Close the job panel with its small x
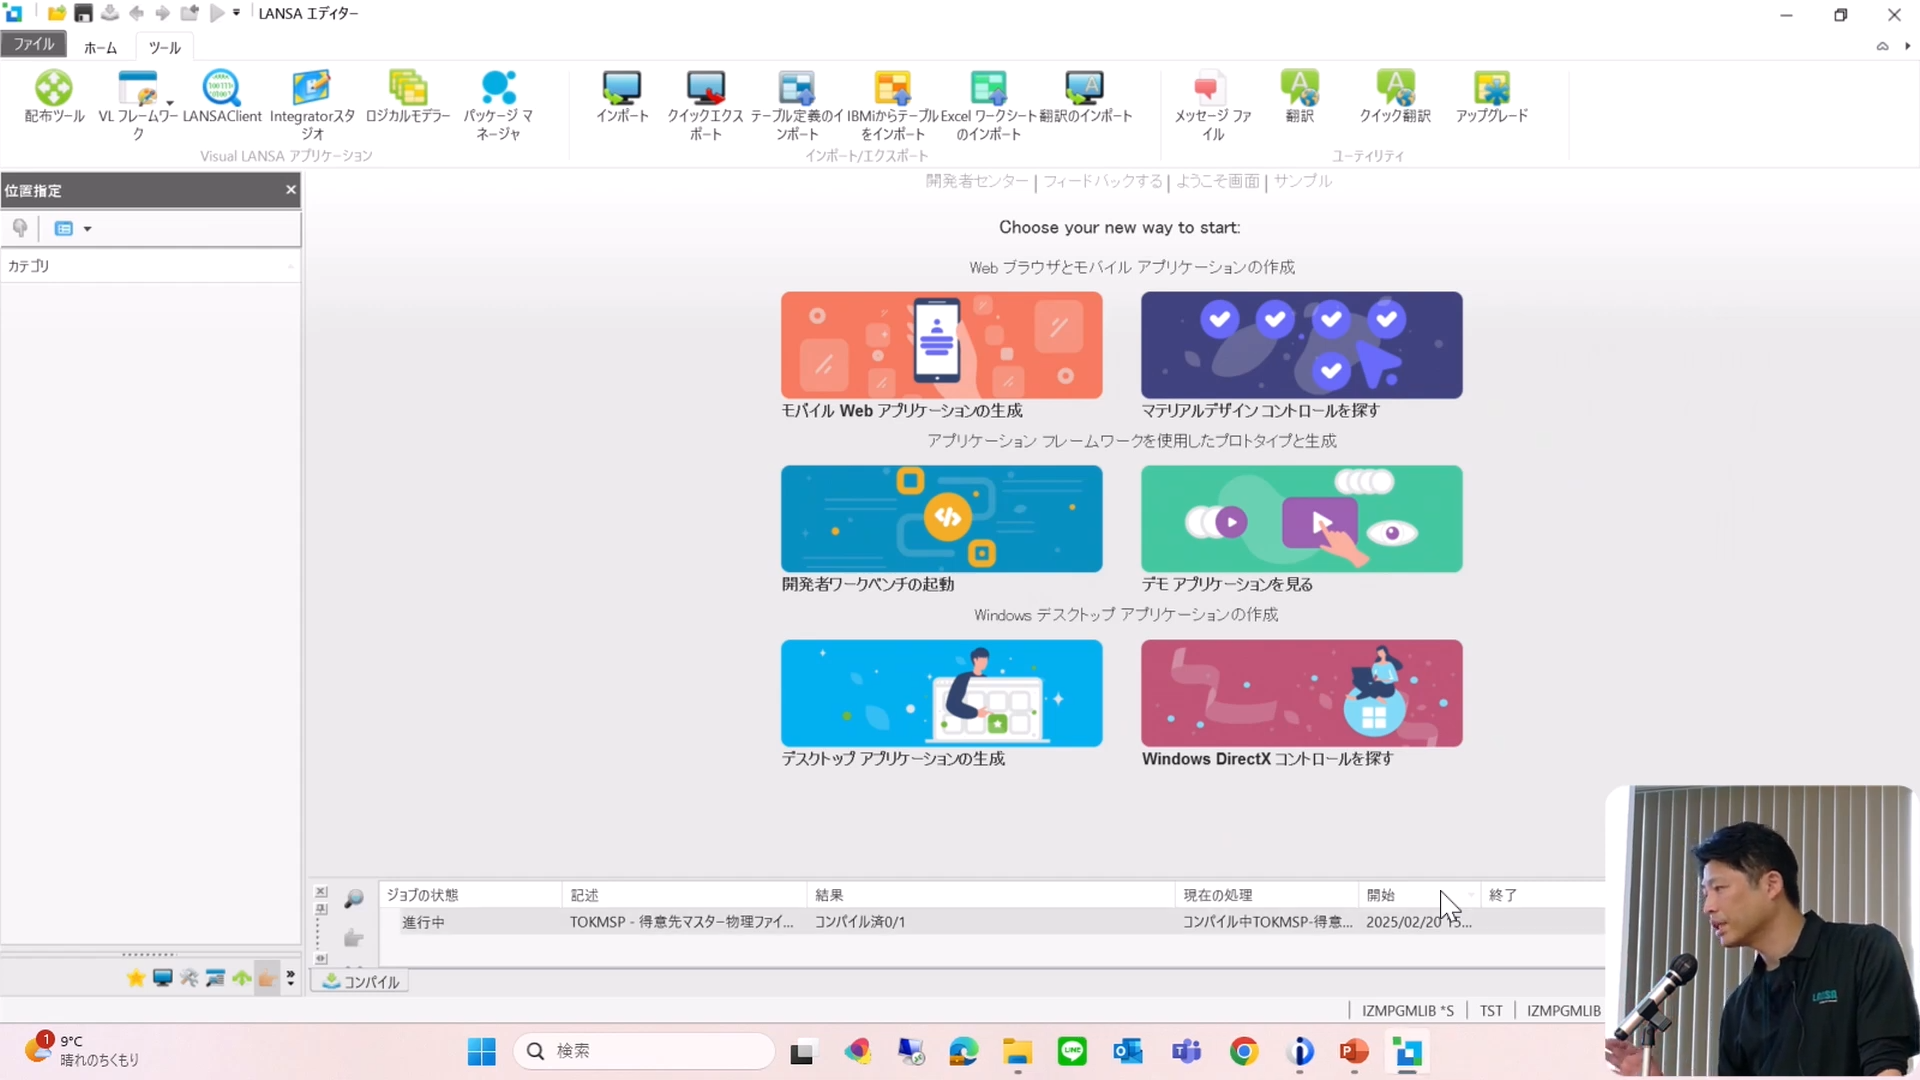The image size is (1920, 1080). (x=321, y=892)
